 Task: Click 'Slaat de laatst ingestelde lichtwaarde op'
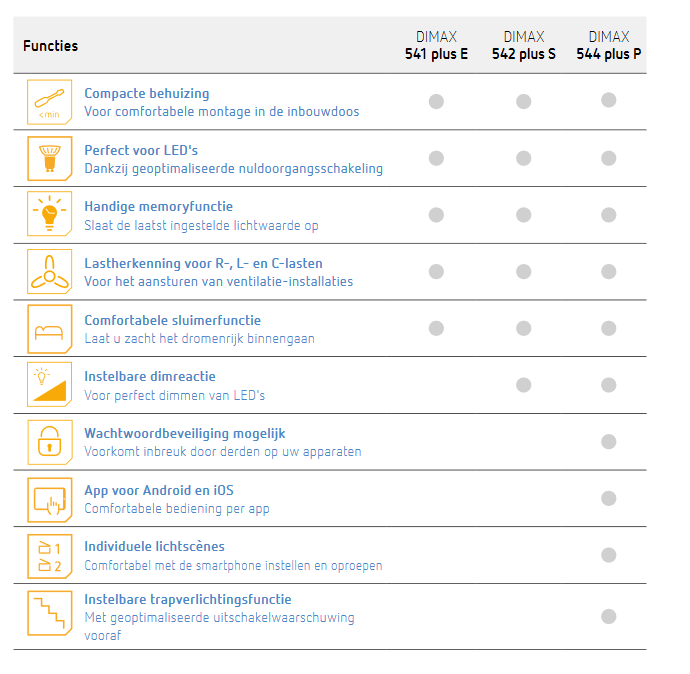pyautogui.click(x=201, y=225)
